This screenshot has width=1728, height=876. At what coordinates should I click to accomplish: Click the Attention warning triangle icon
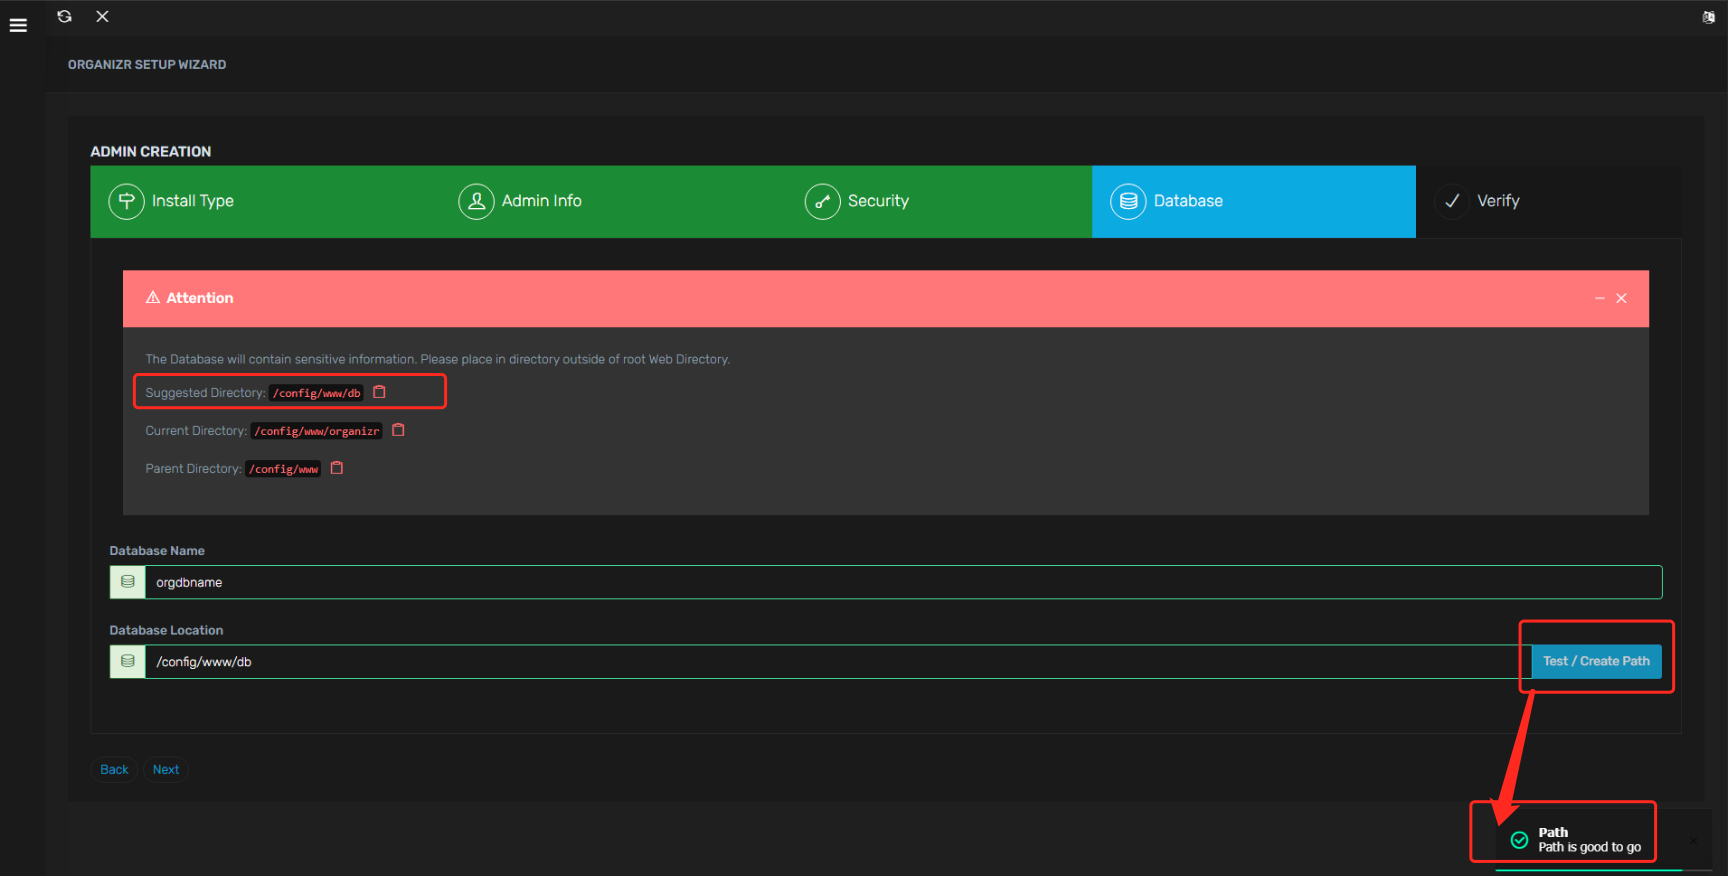point(153,297)
